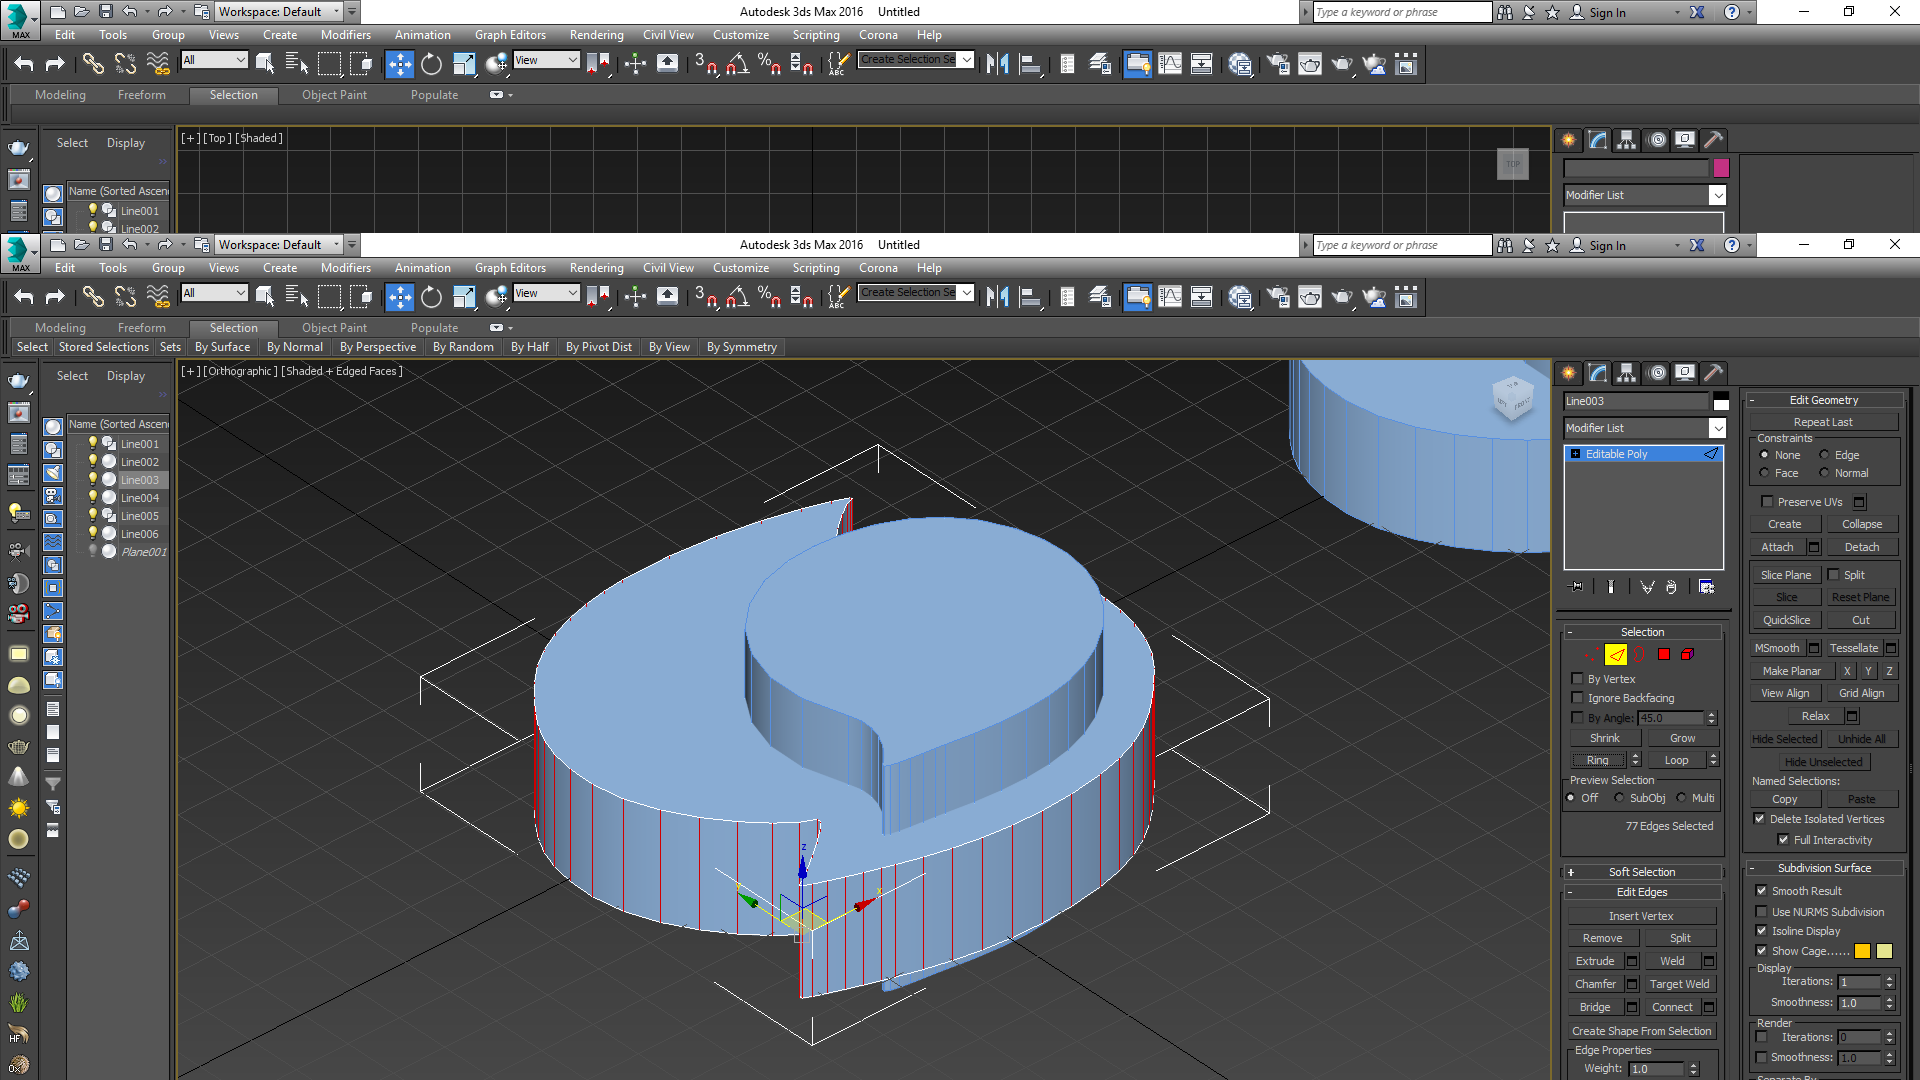The width and height of the screenshot is (1920, 1080).
Task: Click Configure Modifier Sets icon
Action: tap(1707, 587)
